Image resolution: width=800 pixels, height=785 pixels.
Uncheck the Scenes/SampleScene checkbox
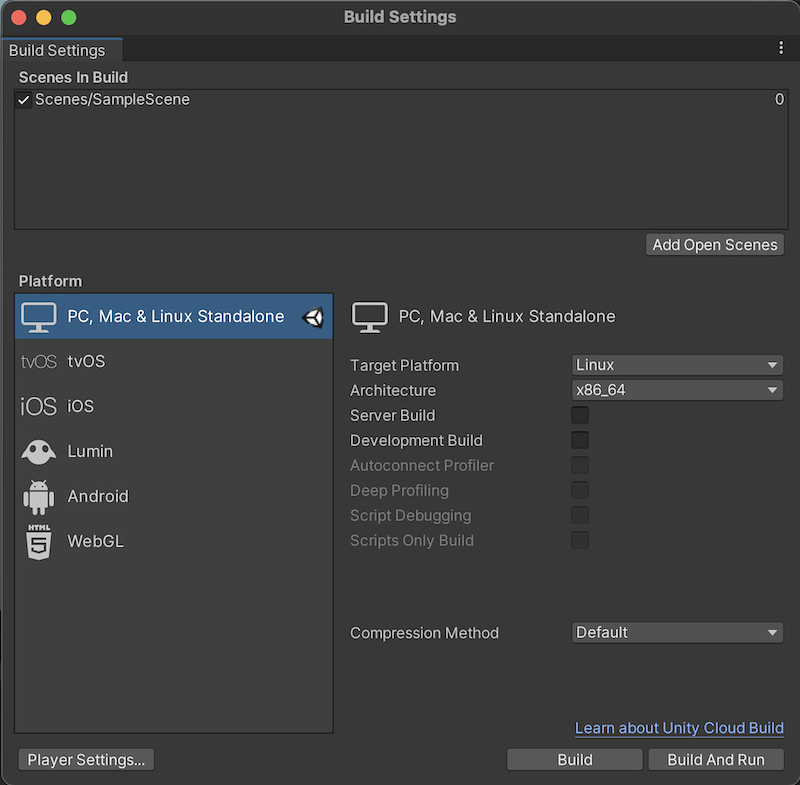pyautogui.click(x=23, y=99)
